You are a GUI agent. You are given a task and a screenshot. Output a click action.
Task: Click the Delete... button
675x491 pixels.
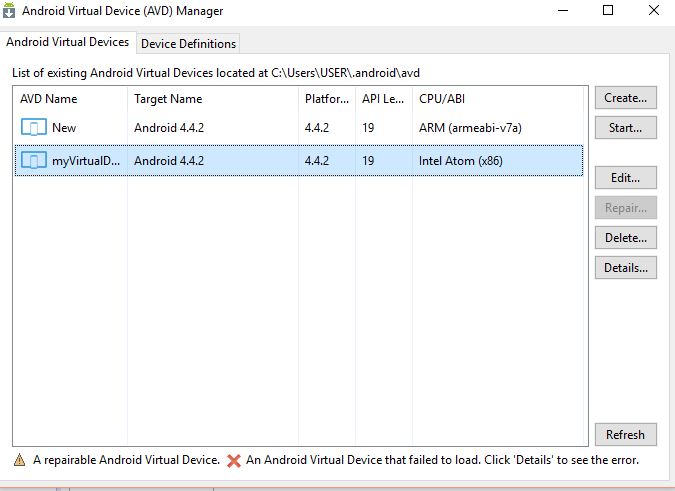click(x=625, y=238)
